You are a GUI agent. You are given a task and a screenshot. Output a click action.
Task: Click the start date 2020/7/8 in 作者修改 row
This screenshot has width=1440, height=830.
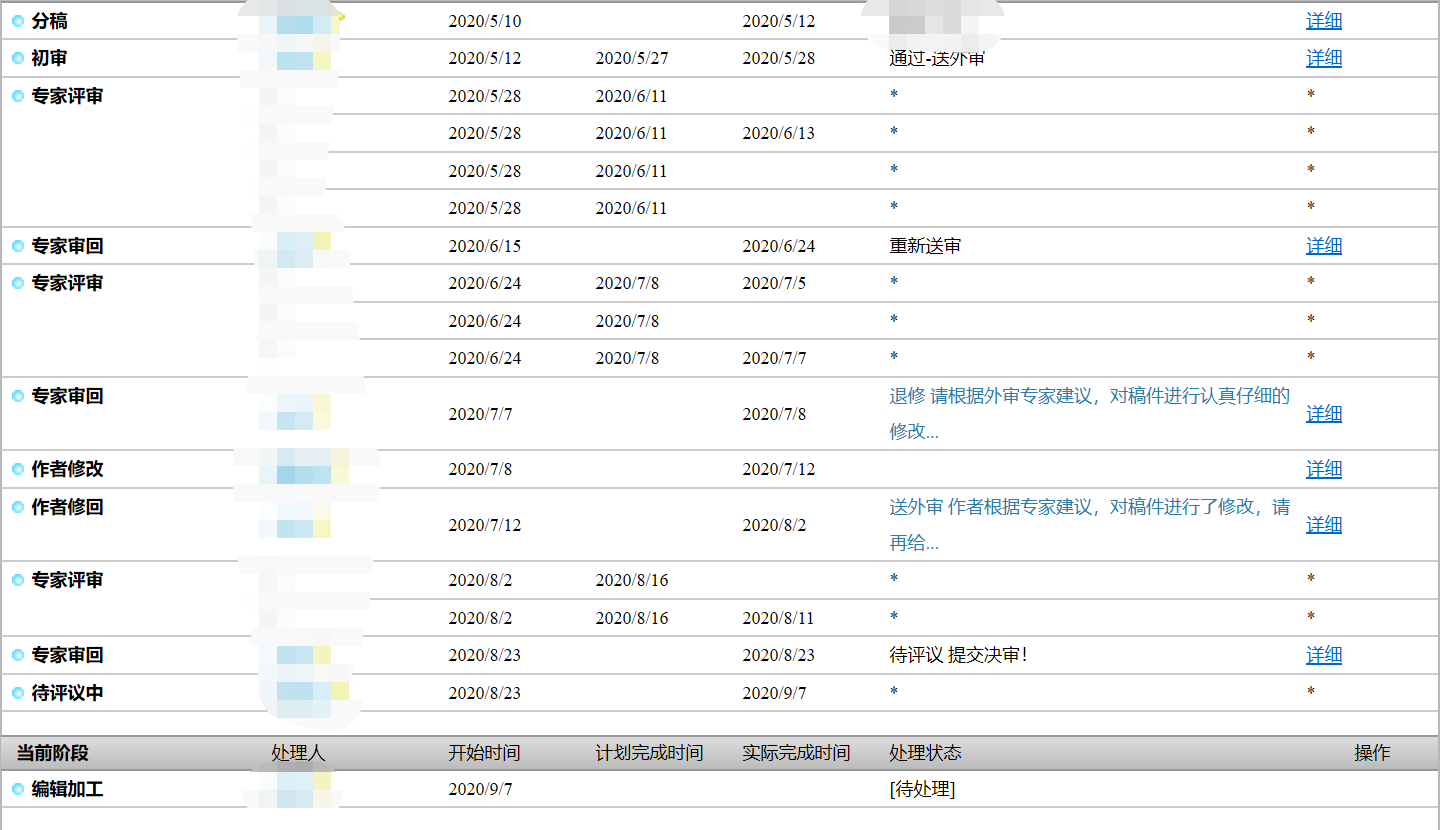[x=480, y=469]
